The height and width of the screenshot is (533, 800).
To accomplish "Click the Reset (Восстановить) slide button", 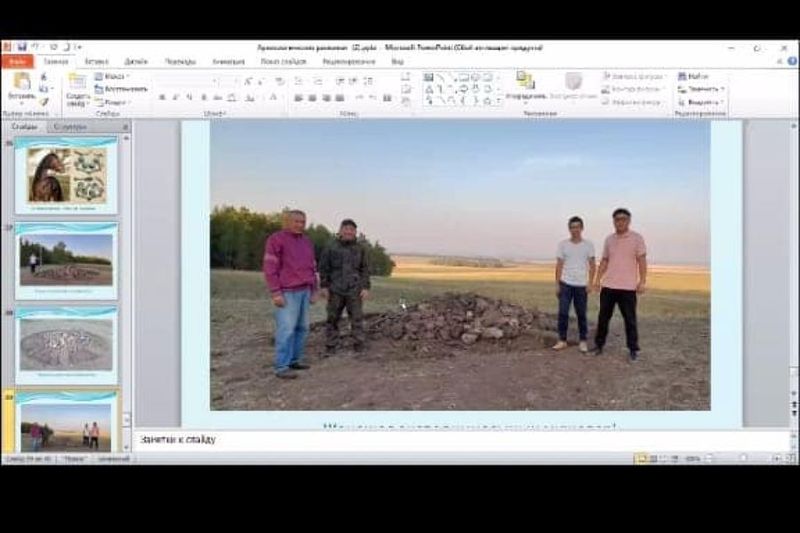I will (119, 89).
